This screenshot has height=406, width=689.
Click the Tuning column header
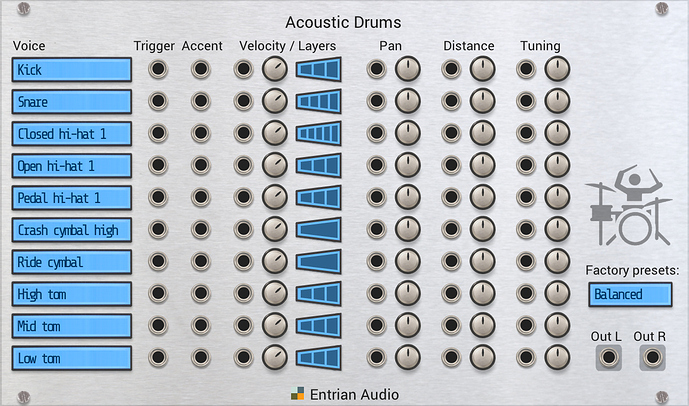click(x=540, y=46)
